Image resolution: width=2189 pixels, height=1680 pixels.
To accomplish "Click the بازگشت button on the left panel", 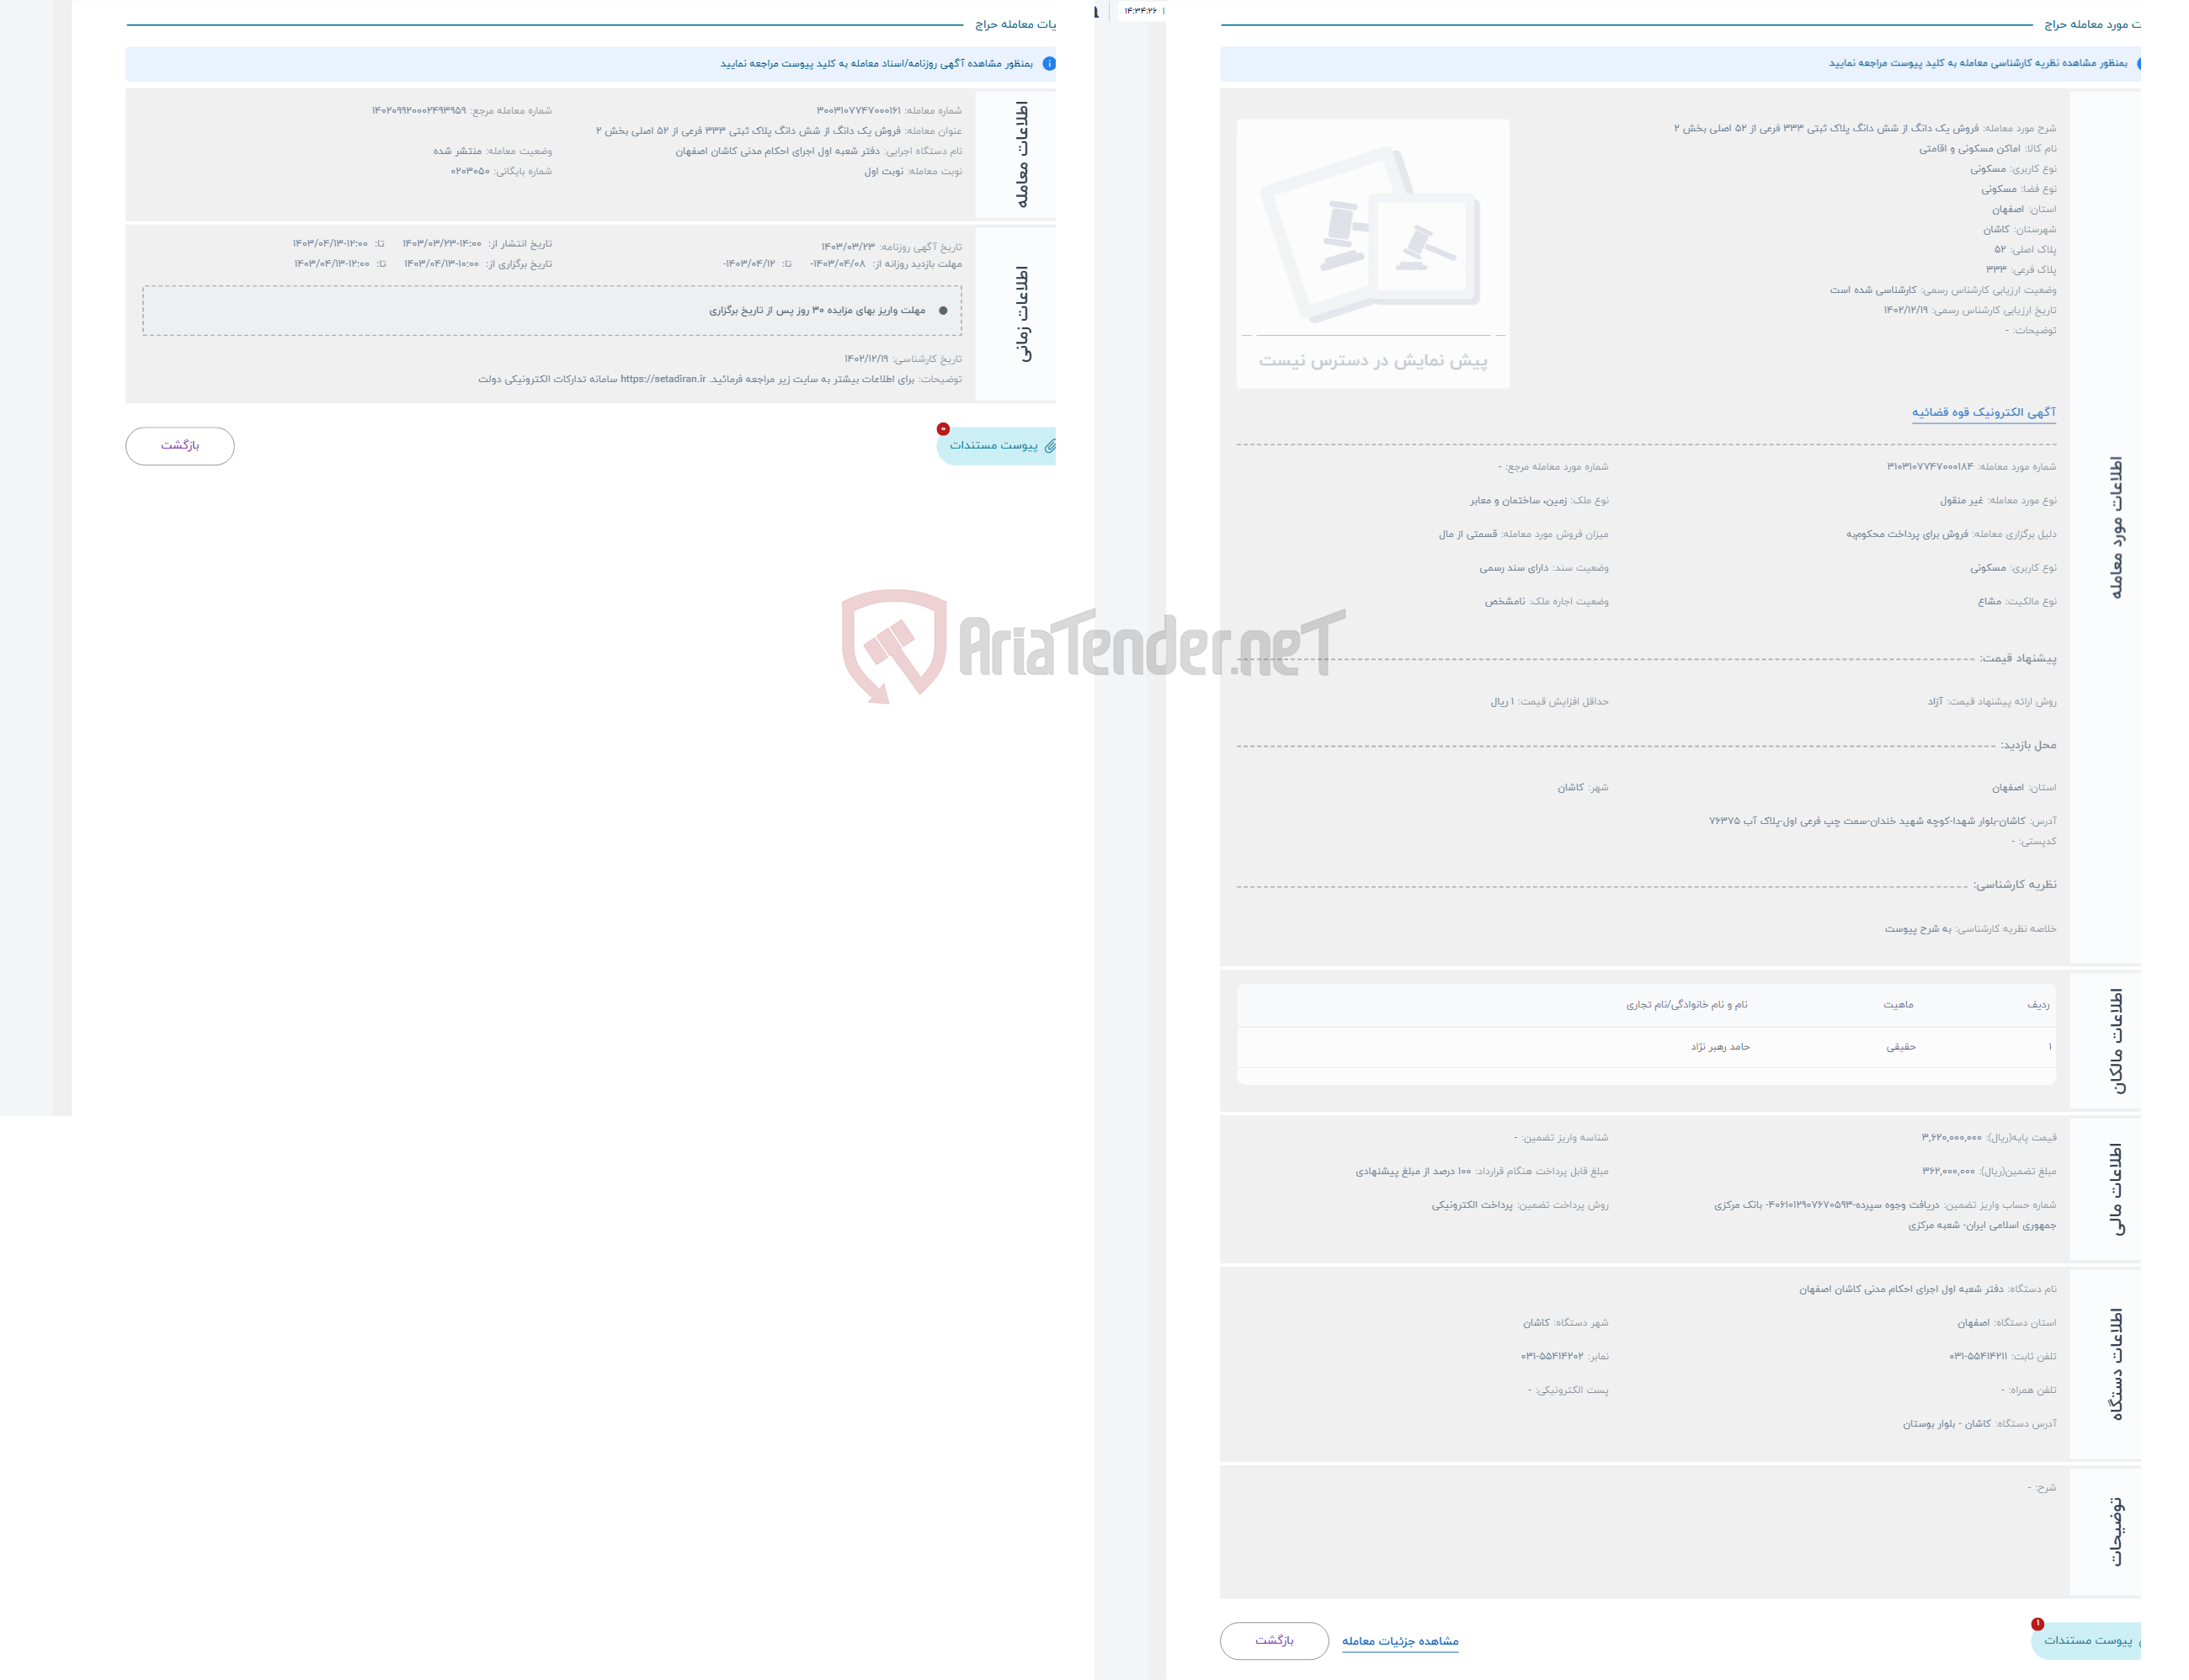I will [177, 444].
